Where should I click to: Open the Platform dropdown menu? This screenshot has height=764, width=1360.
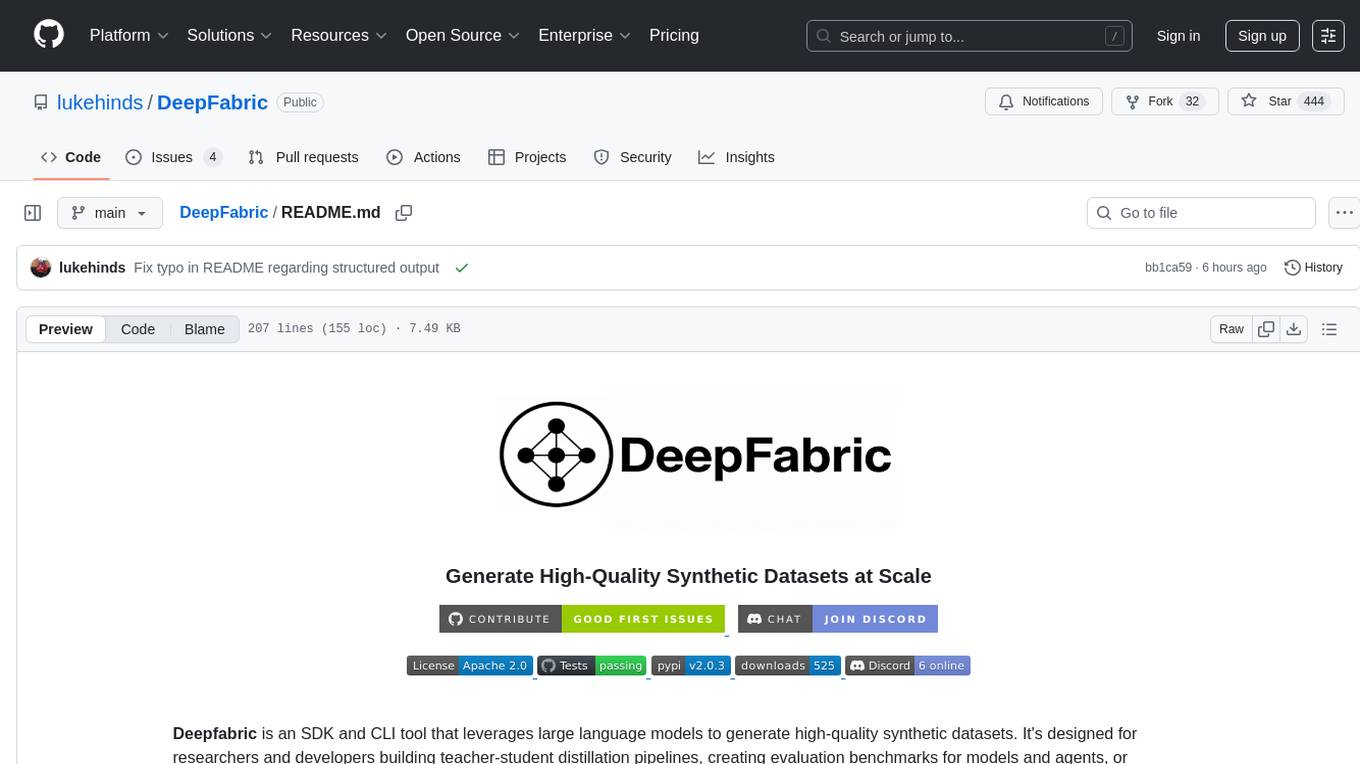pyautogui.click(x=129, y=35)
